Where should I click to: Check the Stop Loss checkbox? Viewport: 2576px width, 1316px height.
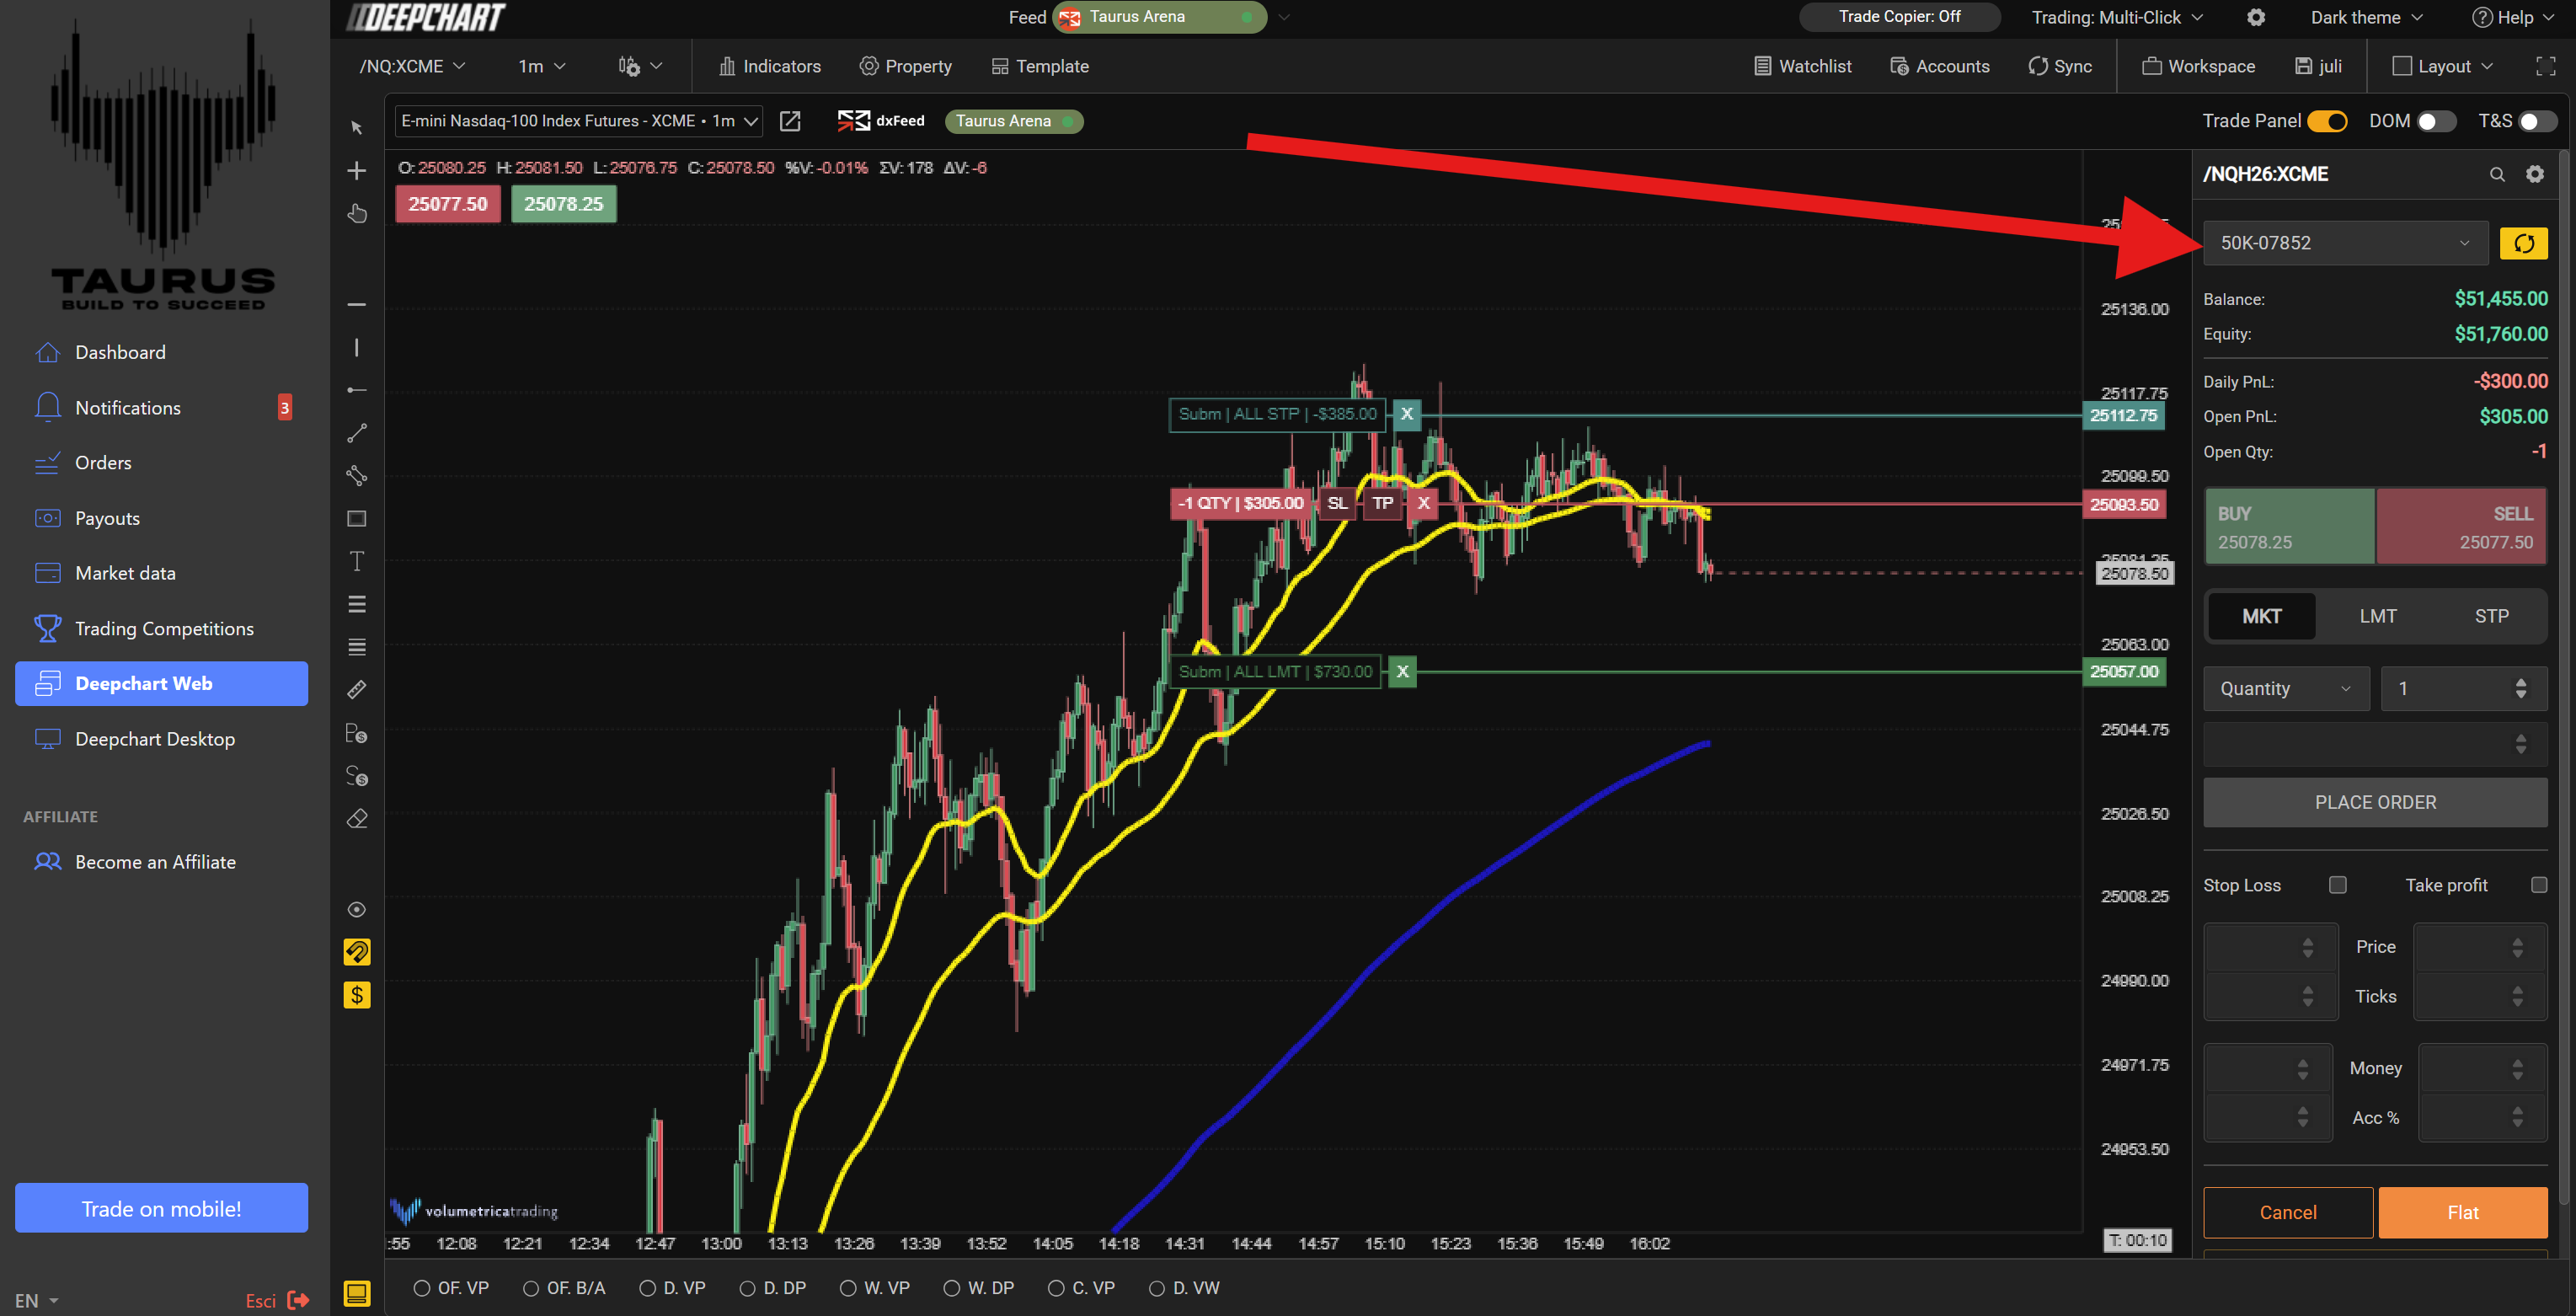pyautogui.click(x=2337, y=885)
